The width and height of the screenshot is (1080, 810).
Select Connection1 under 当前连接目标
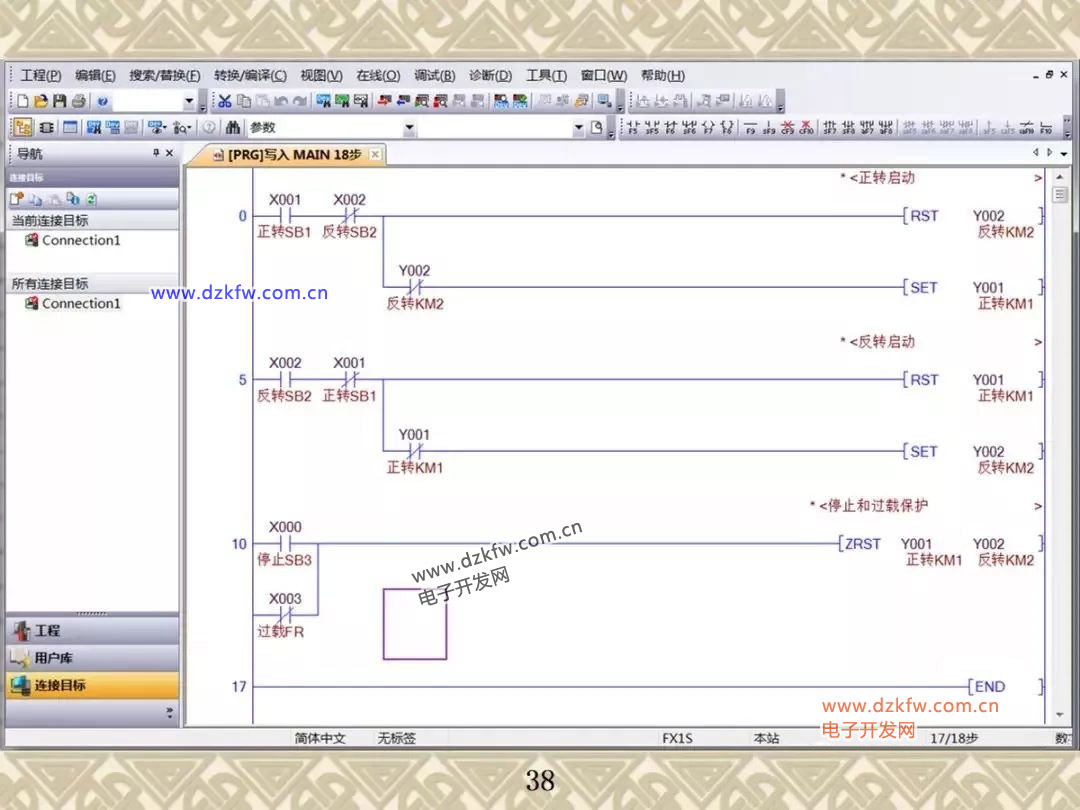click(80, 241)
